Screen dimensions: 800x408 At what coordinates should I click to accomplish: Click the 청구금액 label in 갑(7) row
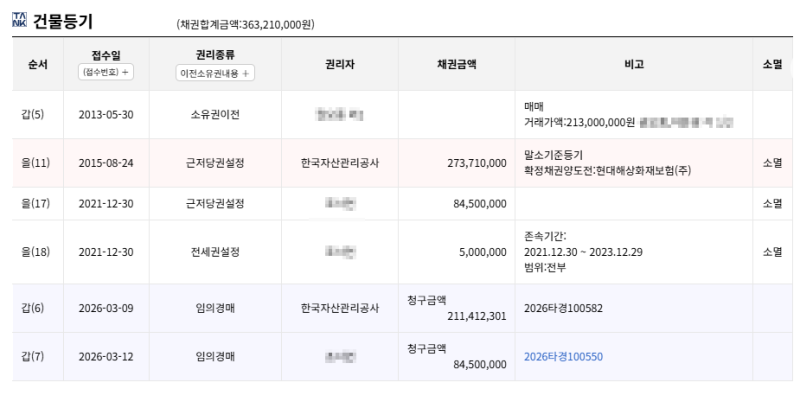pyautogui.click(x=427, y=349)
